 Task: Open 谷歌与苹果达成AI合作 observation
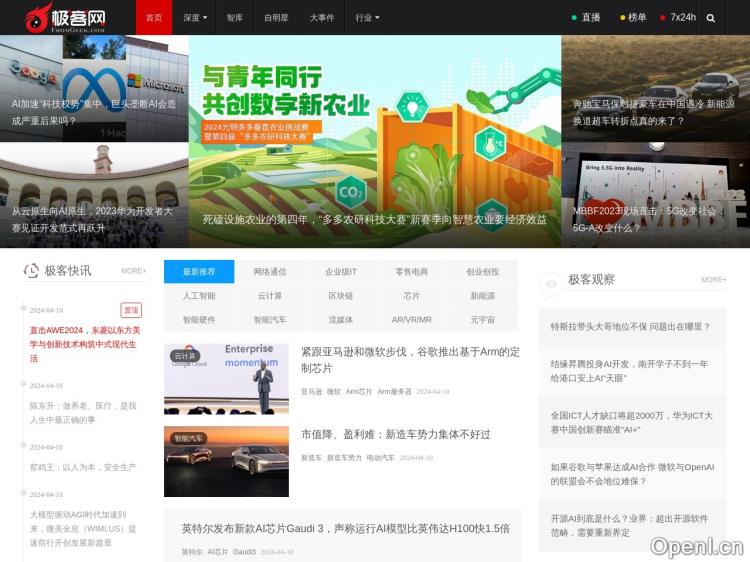coord(633,474)
